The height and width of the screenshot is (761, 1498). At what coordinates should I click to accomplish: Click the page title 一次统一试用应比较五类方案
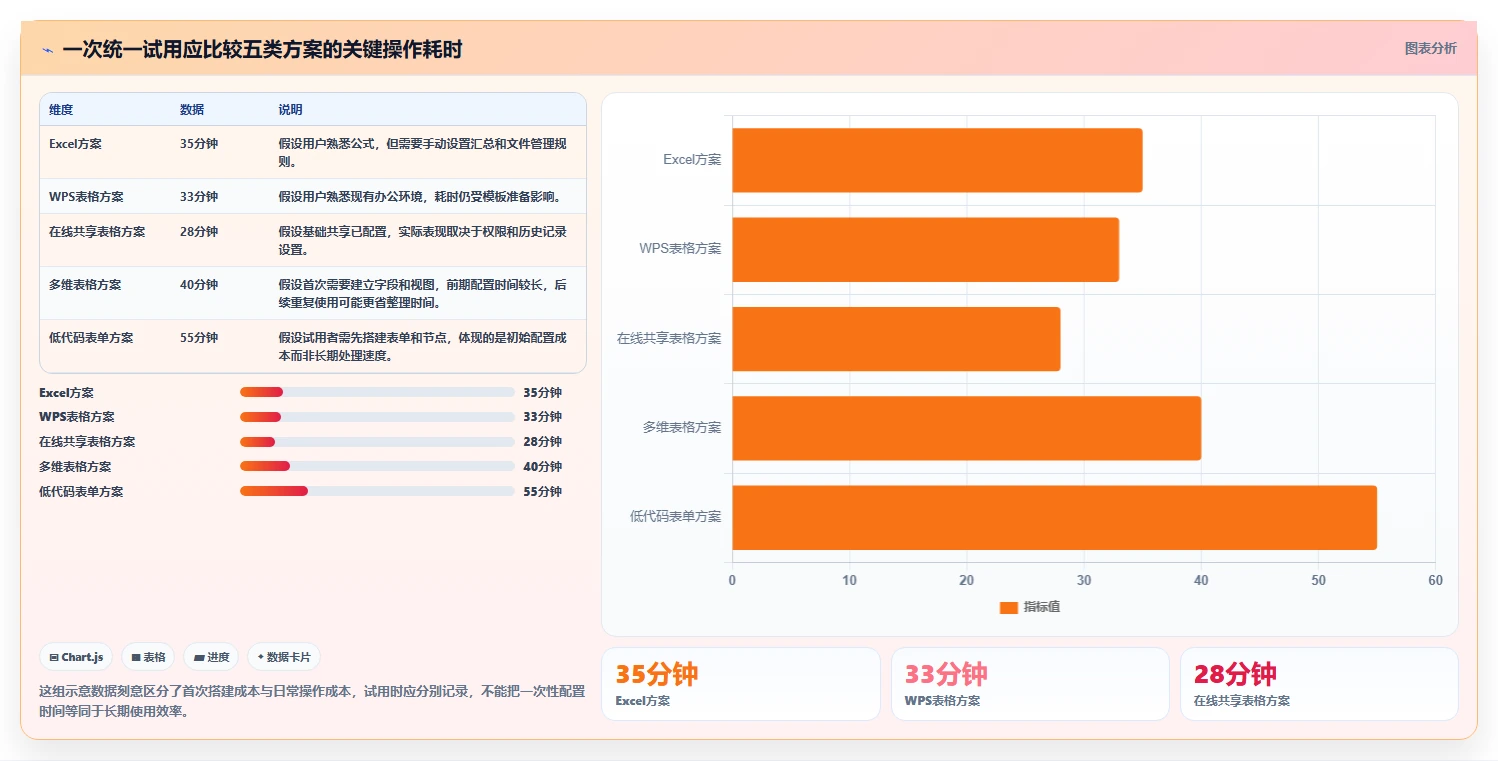[x=262, y=50]
